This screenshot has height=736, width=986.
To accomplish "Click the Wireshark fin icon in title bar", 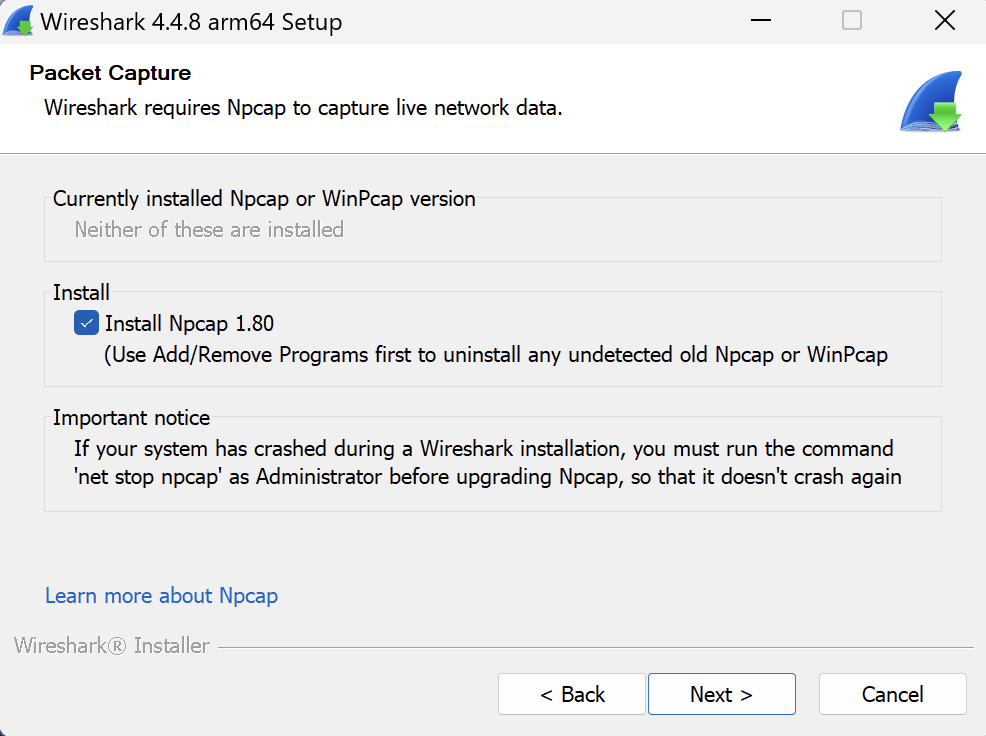I will tap(20, 21).
